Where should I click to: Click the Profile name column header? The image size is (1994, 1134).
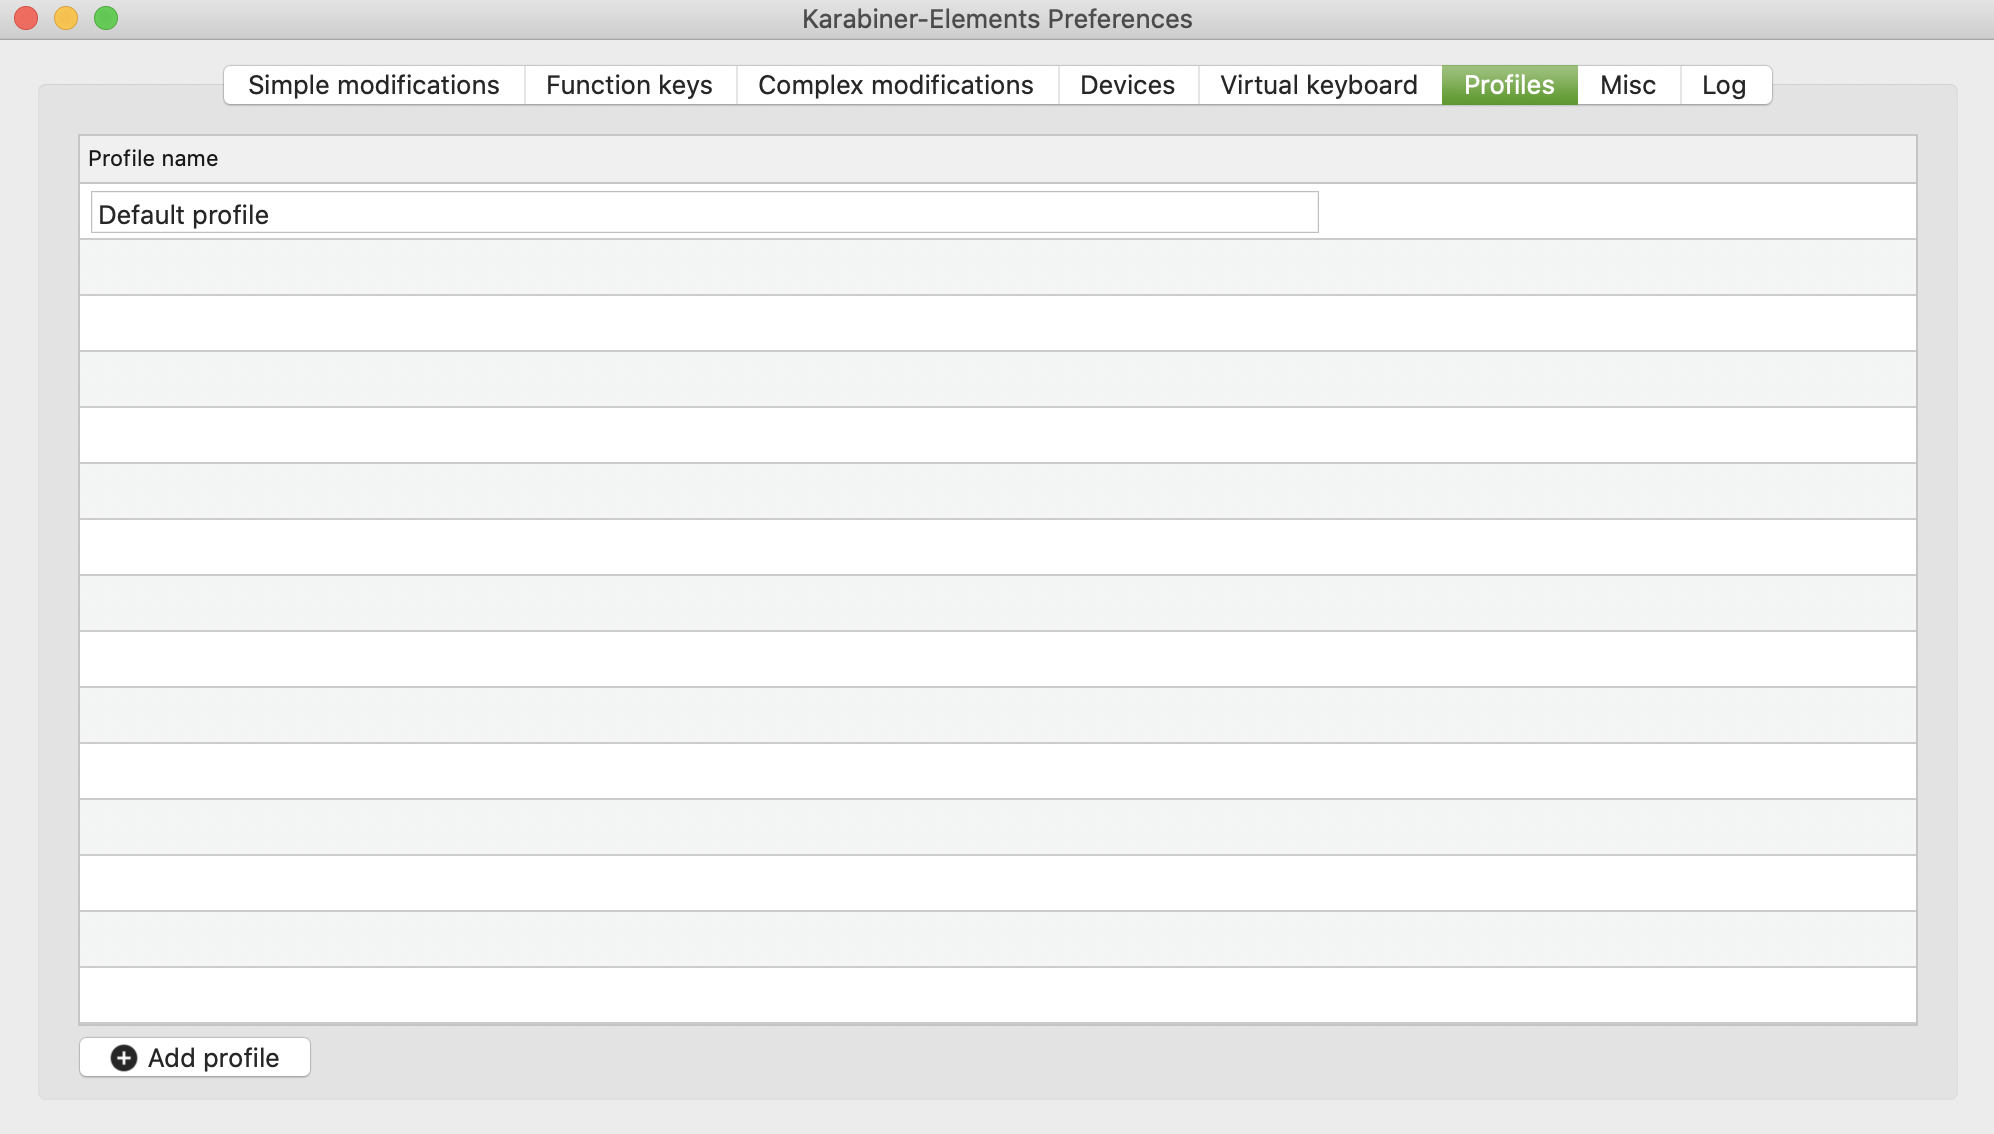click(x=154, y=158)
